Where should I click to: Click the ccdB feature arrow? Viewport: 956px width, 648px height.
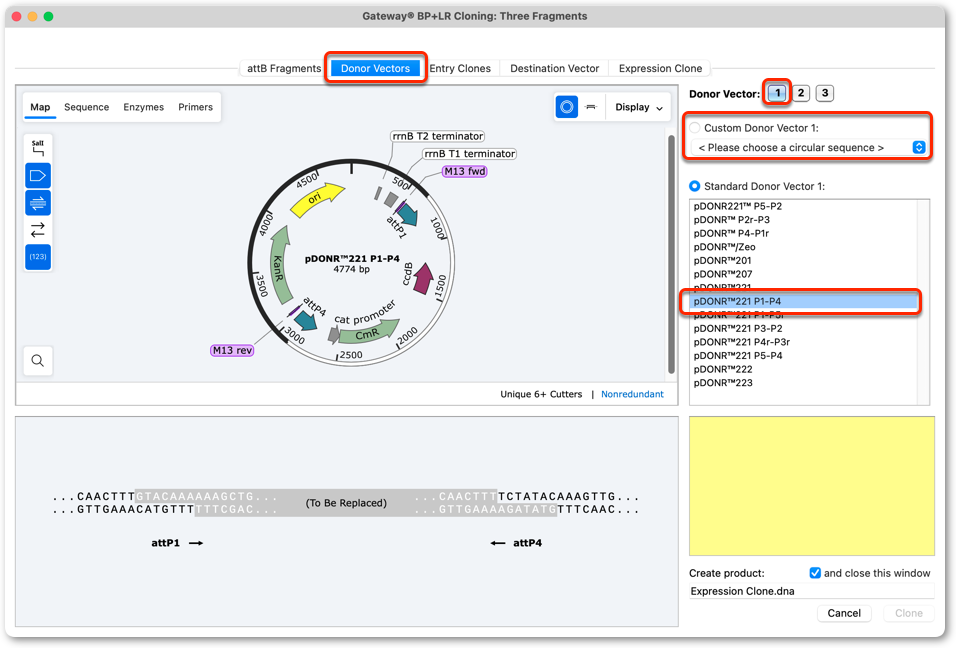coord(423,279)
